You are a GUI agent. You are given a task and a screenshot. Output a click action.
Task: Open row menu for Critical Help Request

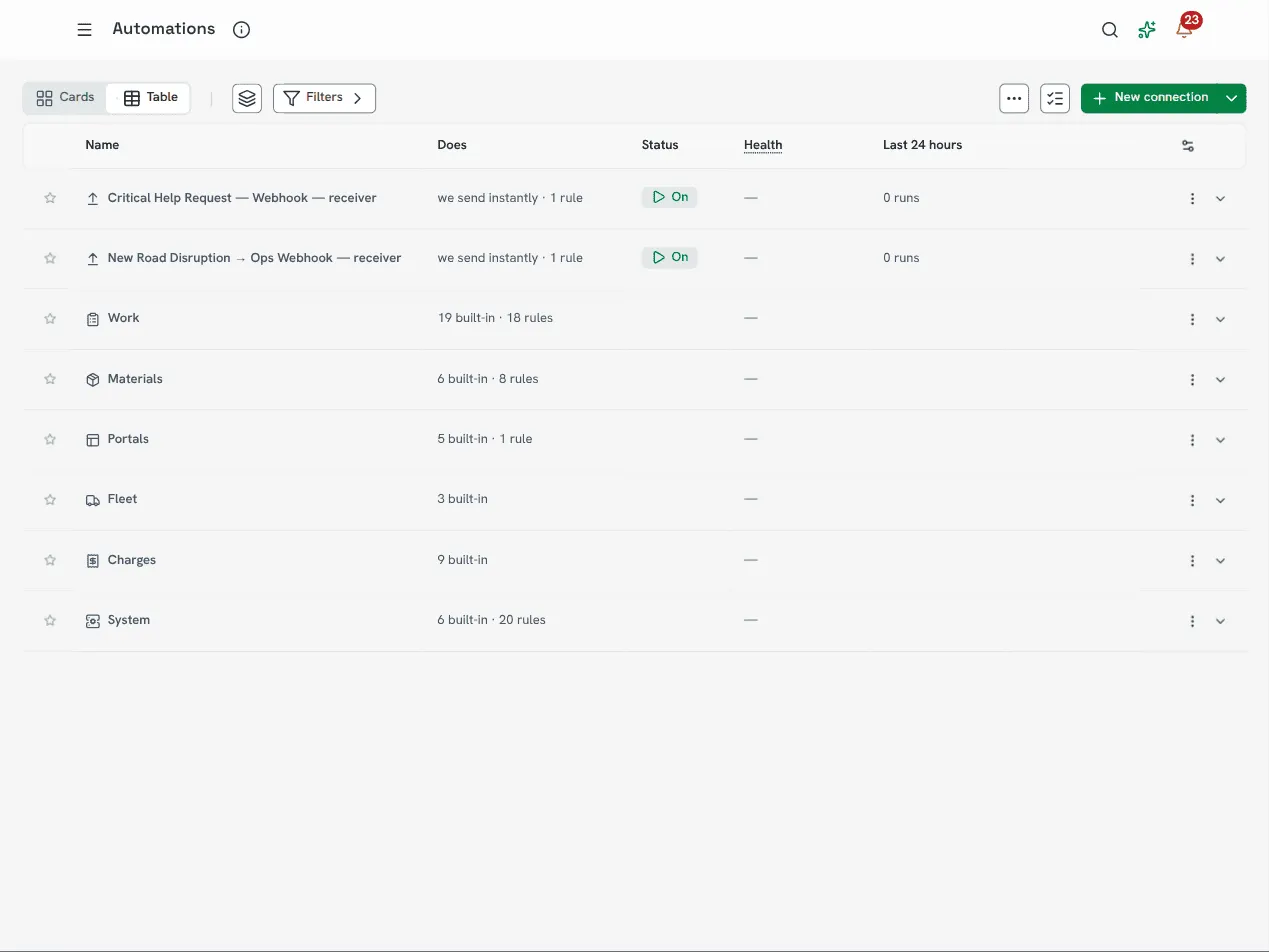(1192, 199)
